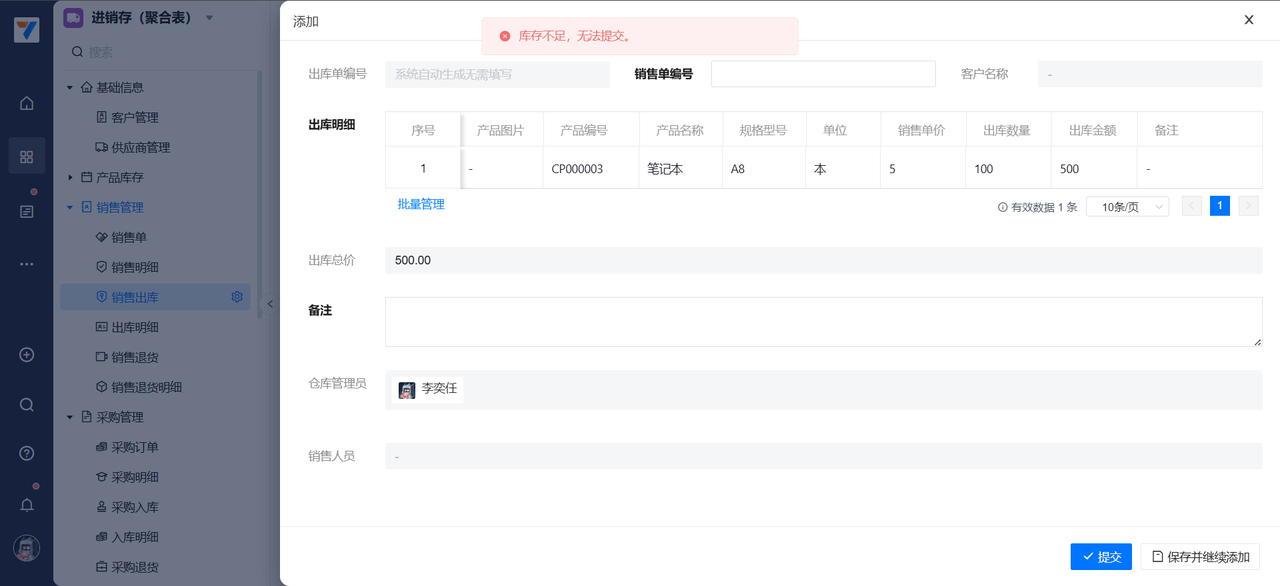Click inside the 备注 text area

coord(823,322)
